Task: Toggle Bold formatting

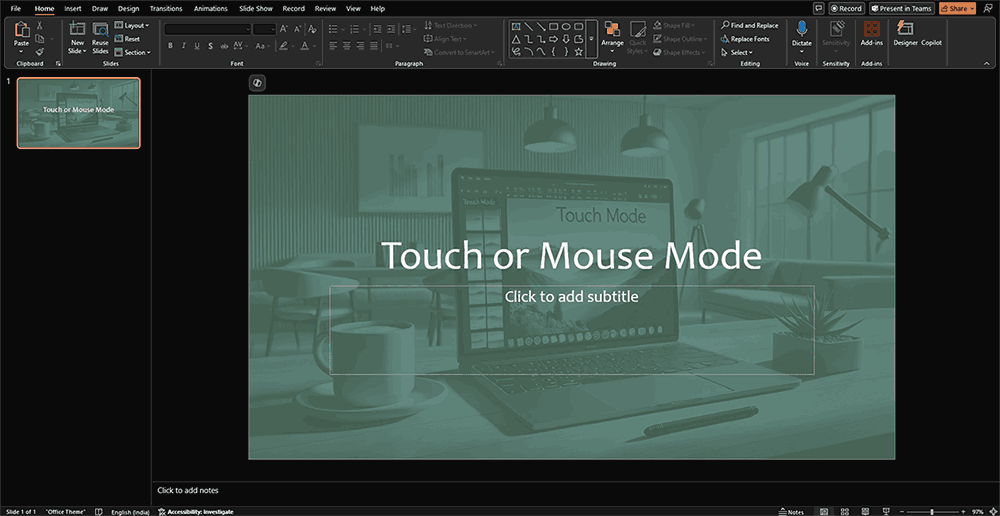Action: 170,46
